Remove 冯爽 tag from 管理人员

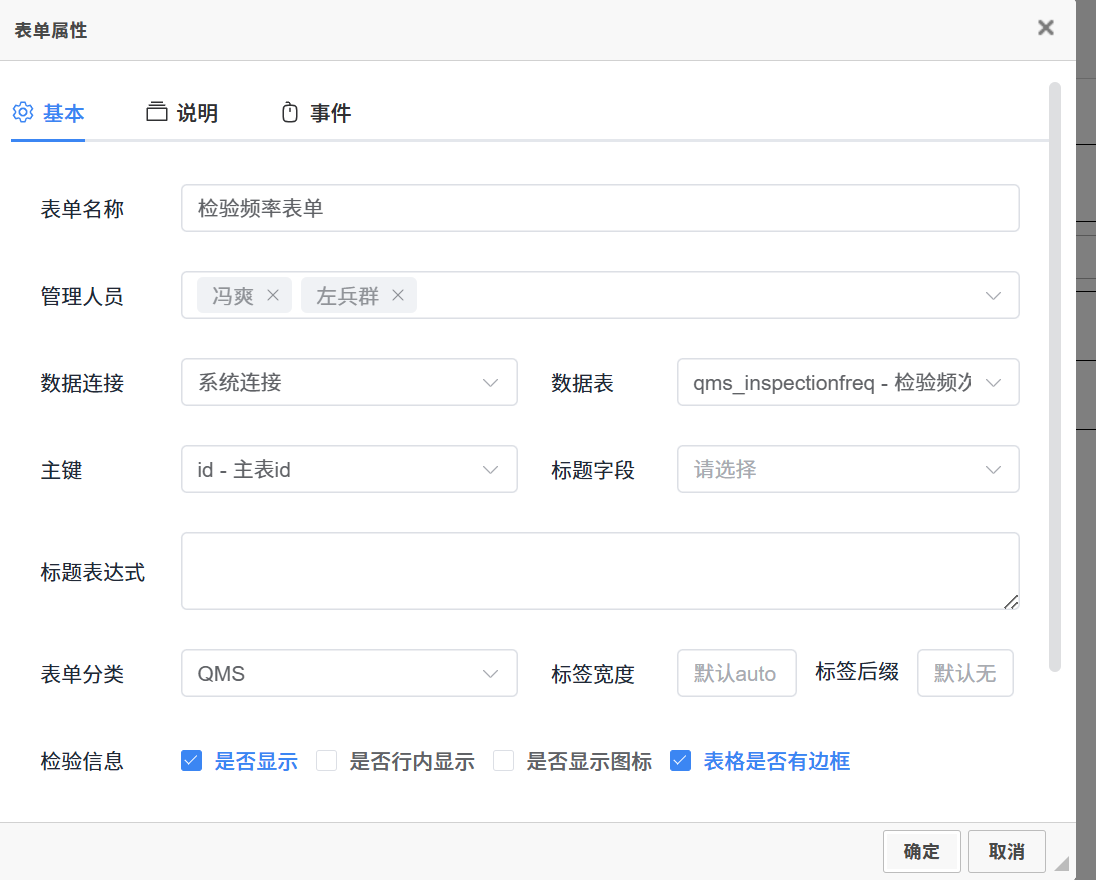pyautogui.click(x=272, y=296)
